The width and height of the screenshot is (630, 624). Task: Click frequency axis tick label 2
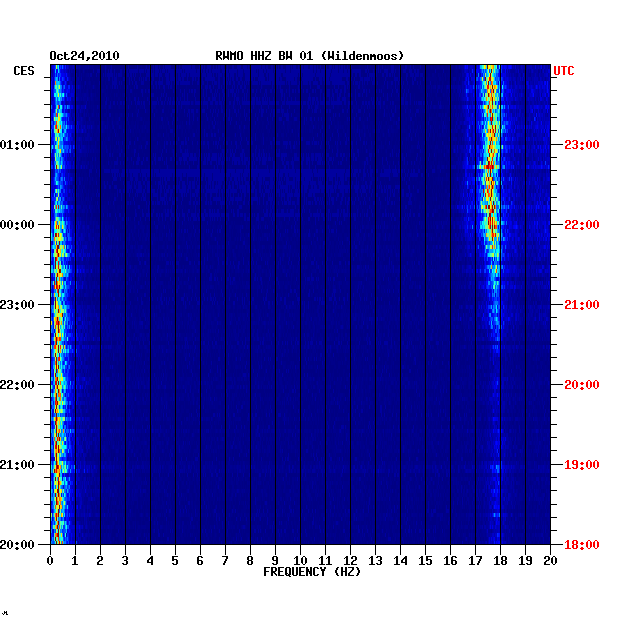pos(100,561)
